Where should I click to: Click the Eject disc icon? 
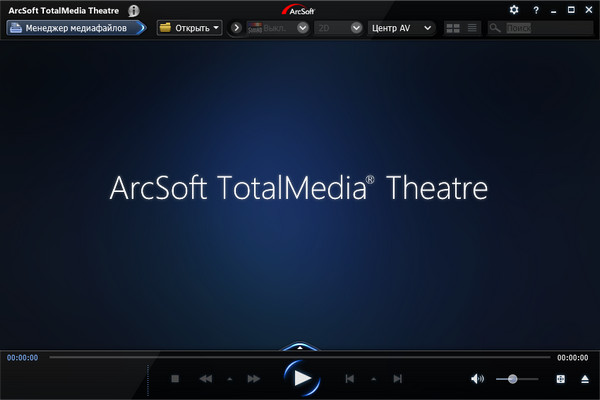pos(585,379)
